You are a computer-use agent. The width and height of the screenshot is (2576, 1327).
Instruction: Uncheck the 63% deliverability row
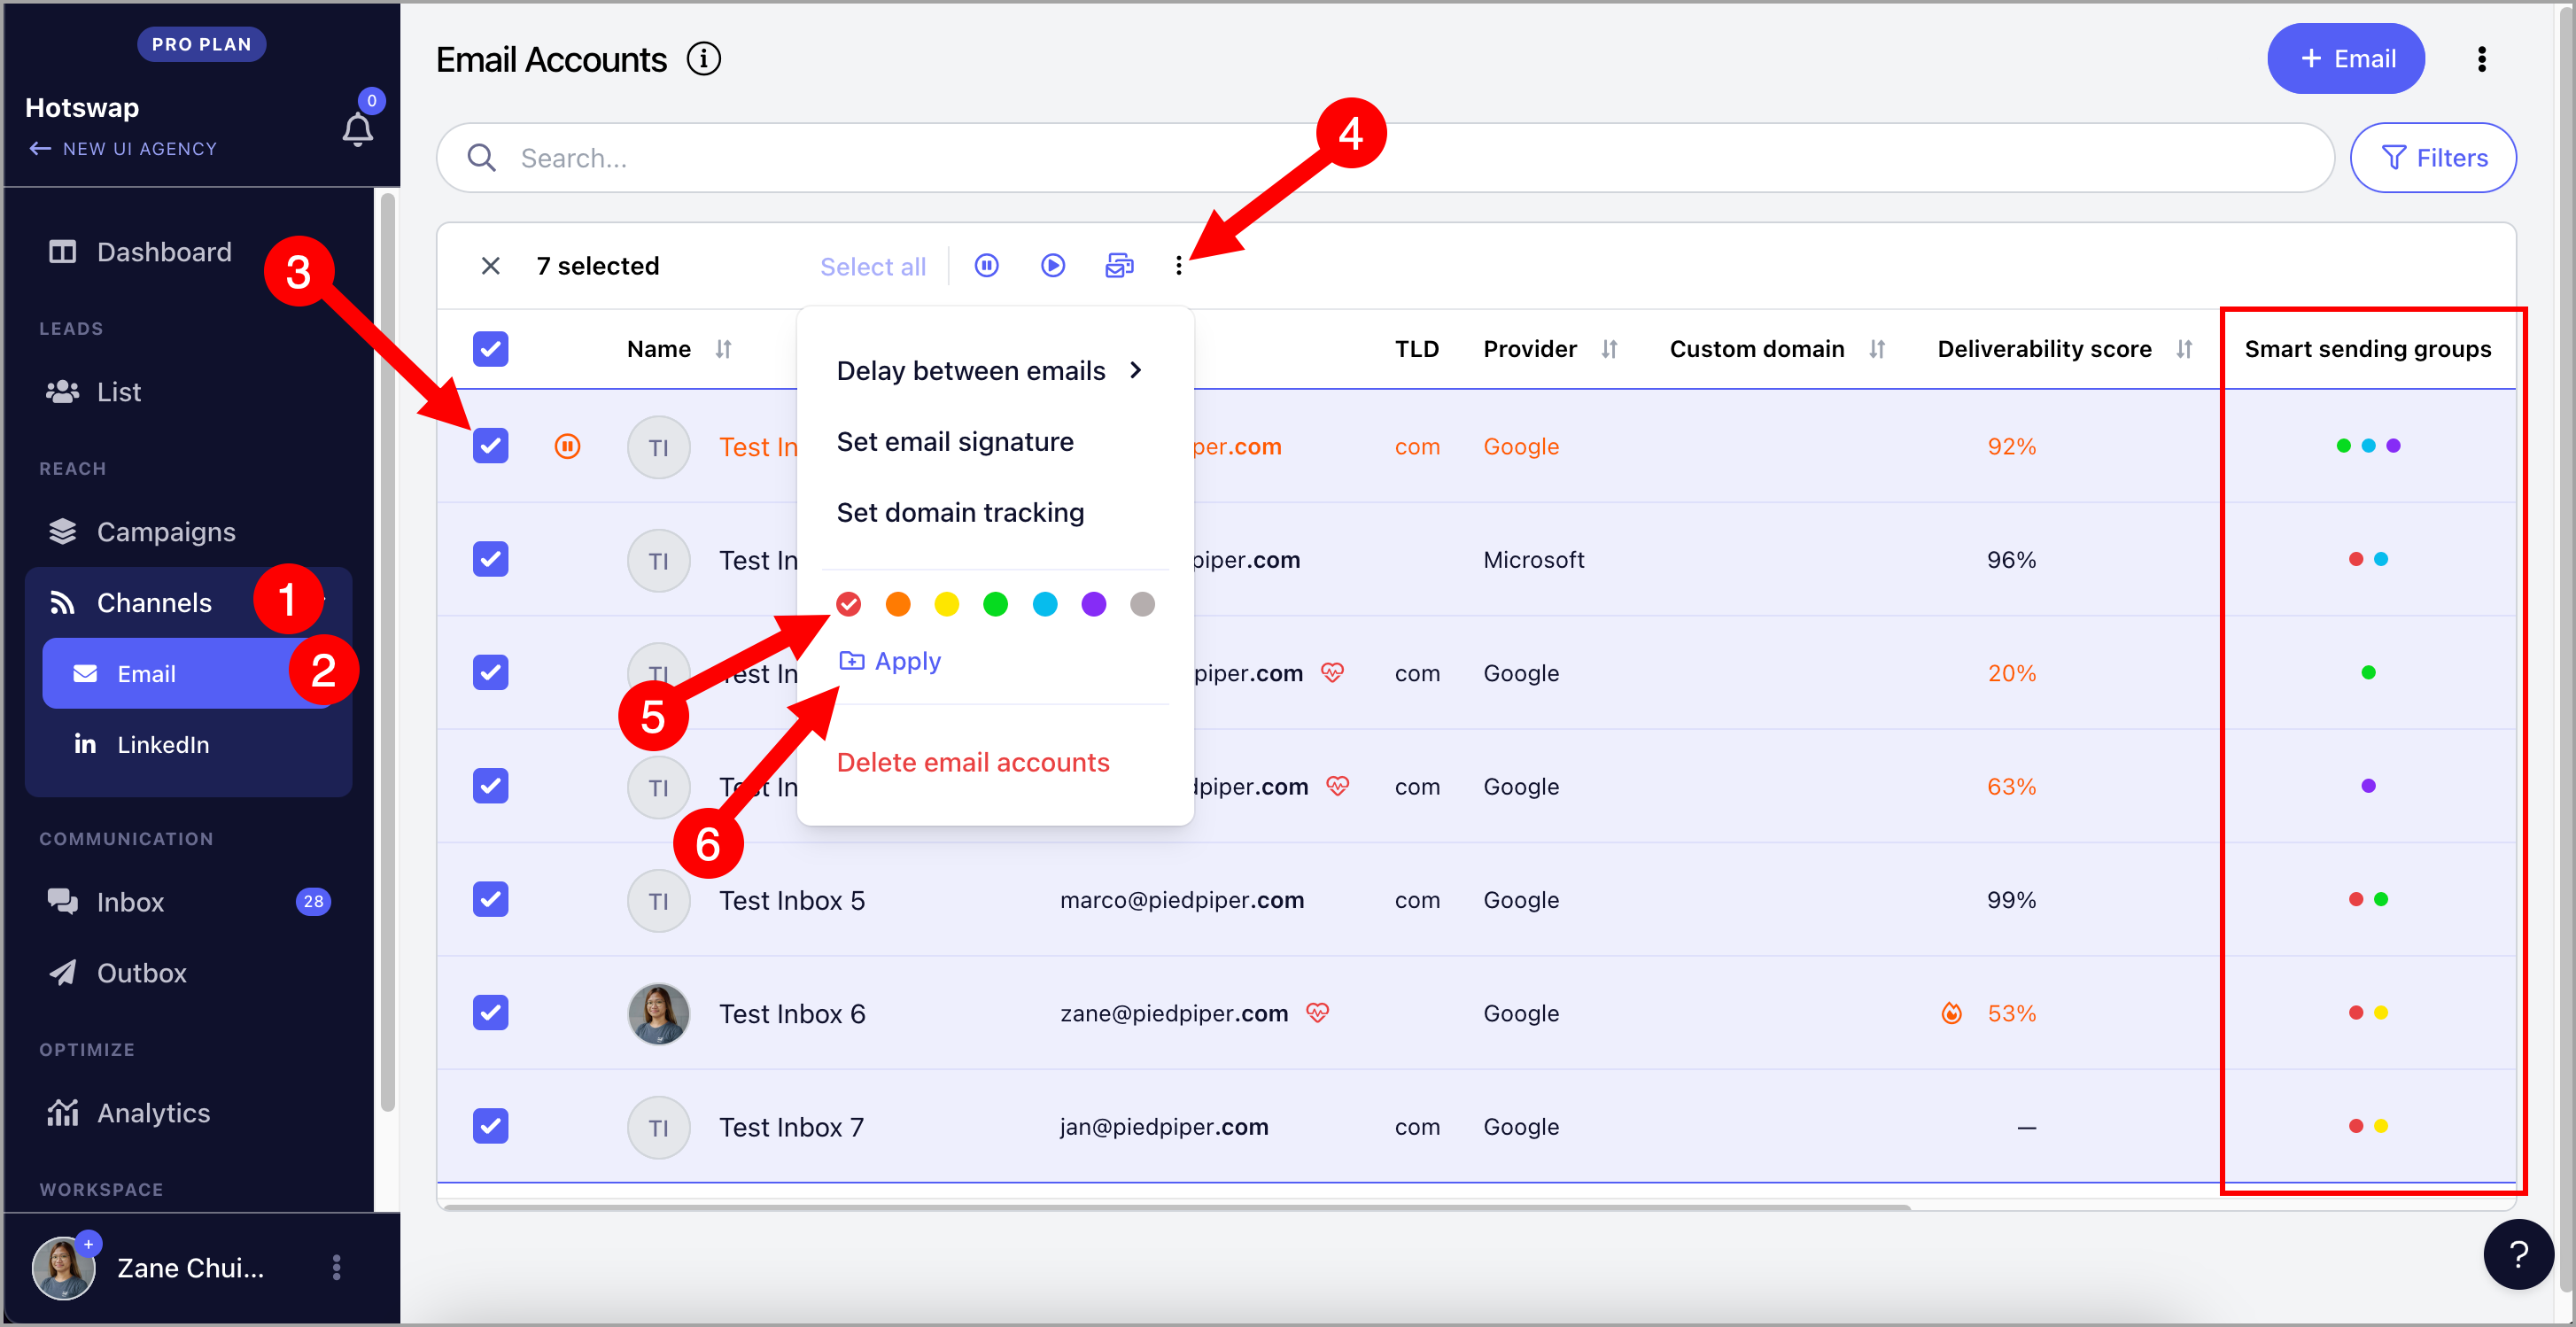point(490,786)
